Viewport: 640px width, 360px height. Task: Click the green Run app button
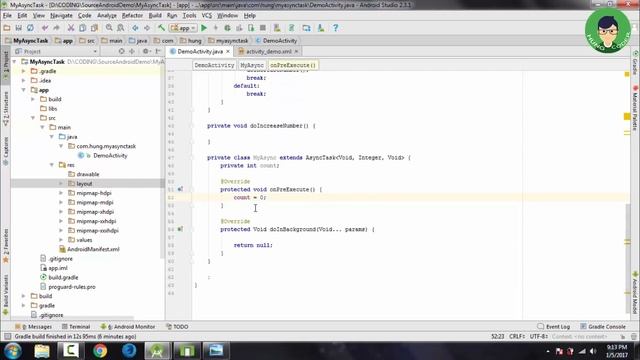click(x=204, y=28)
